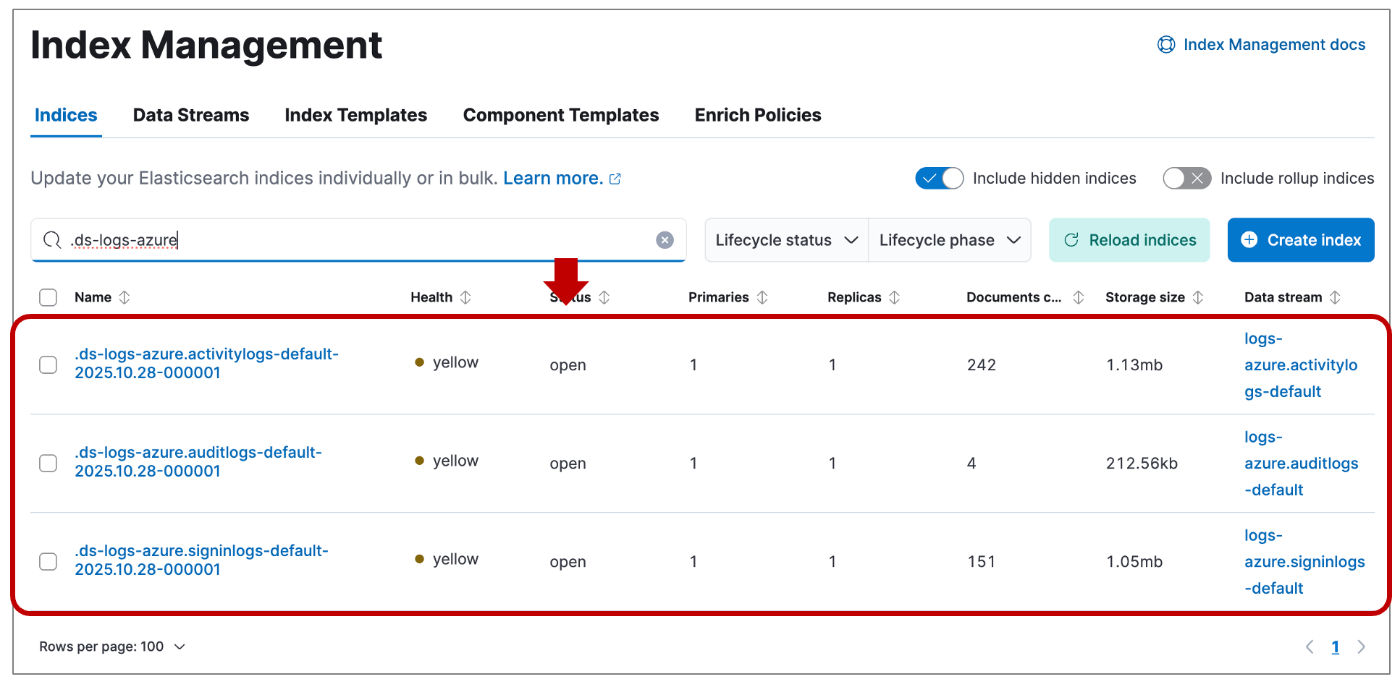Click the clear search field X icon

665,240
